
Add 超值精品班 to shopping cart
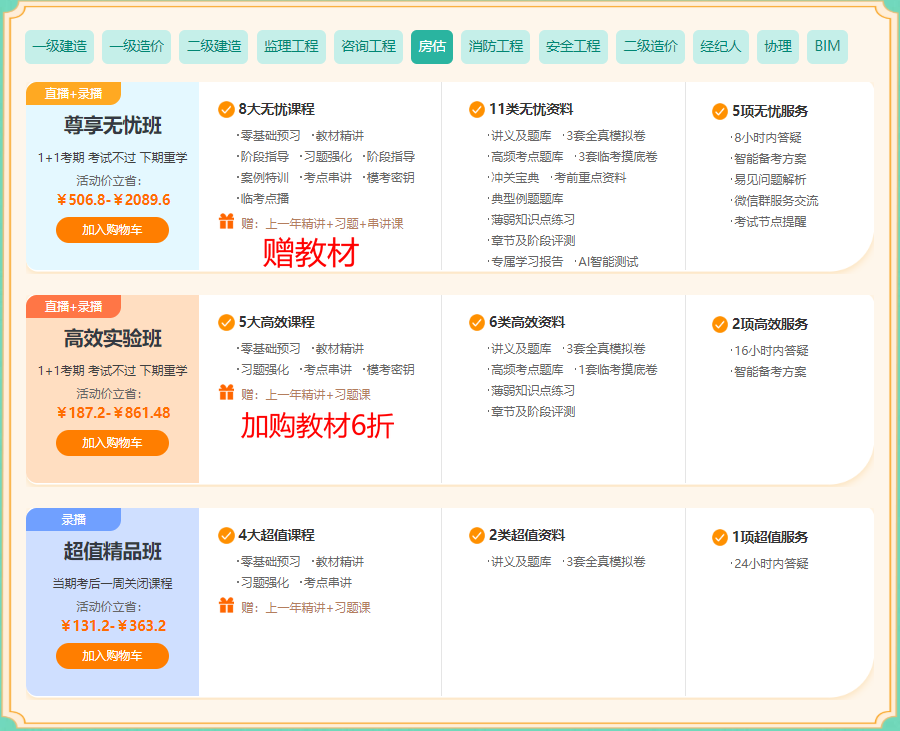point(112,656)
